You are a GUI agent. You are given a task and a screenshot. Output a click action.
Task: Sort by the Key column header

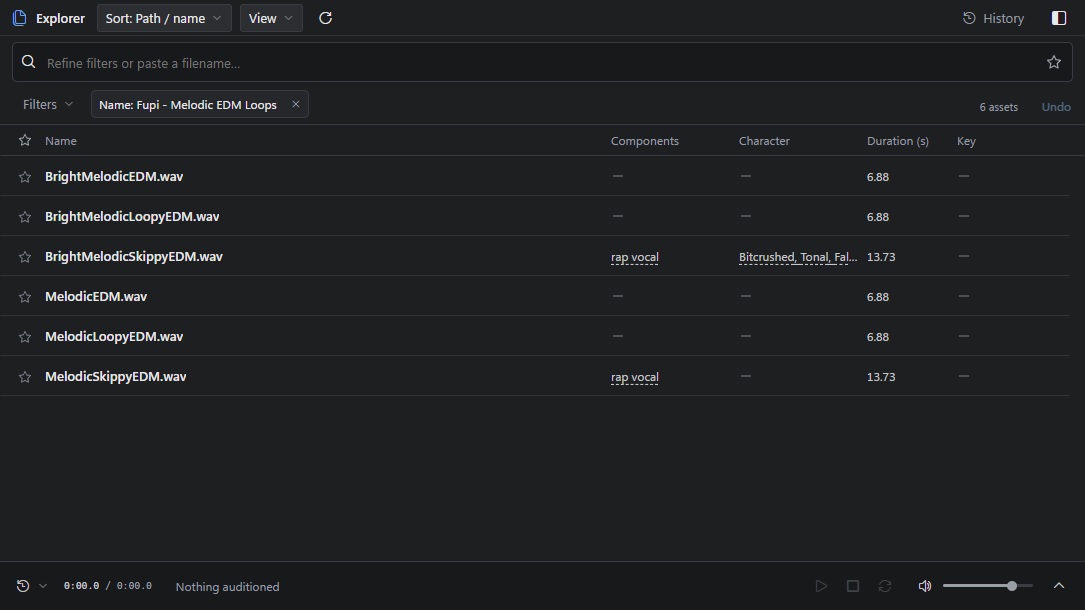(966, 141)
